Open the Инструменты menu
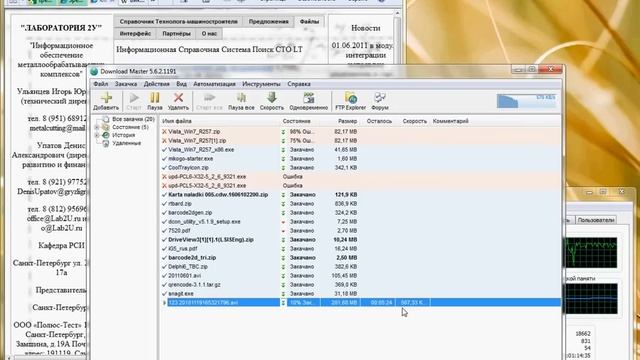 point(261,84)
